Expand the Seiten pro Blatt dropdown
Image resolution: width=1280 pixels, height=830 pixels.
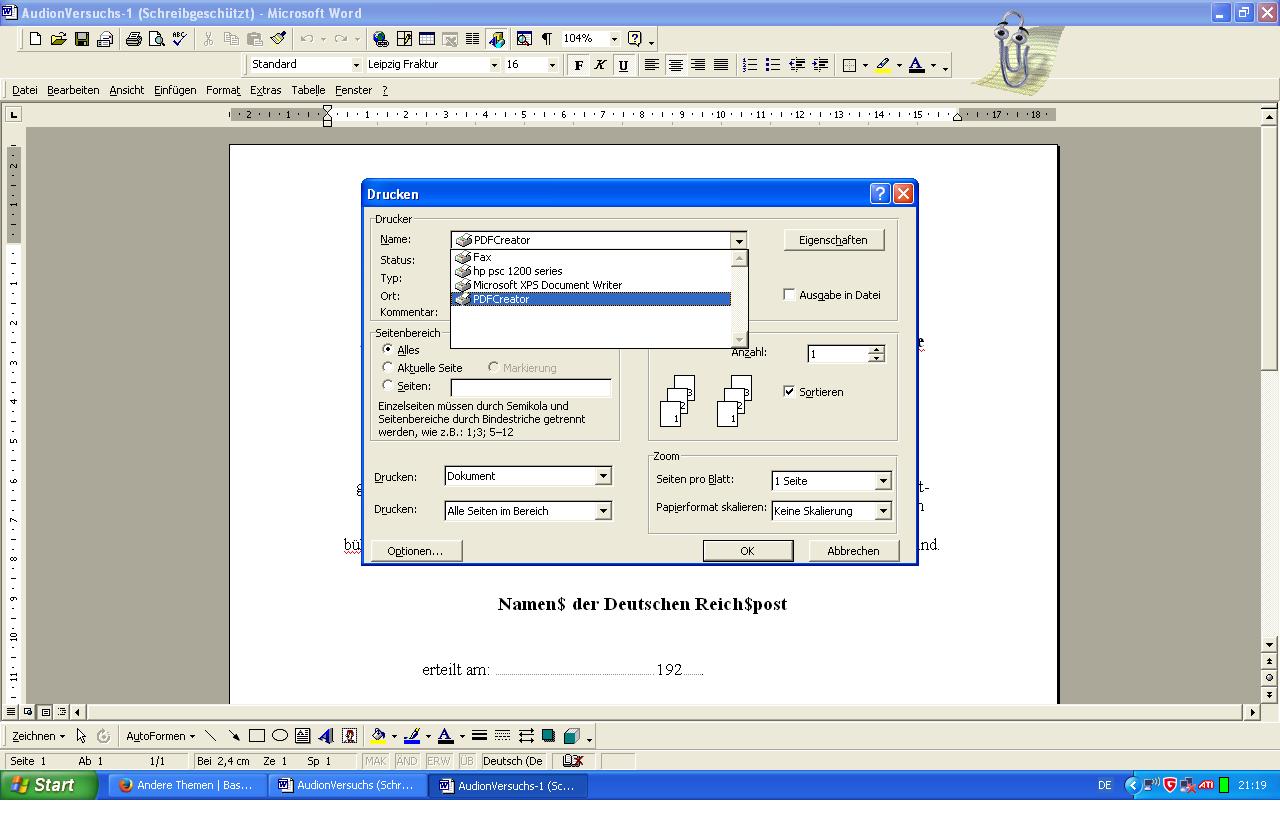883,481
